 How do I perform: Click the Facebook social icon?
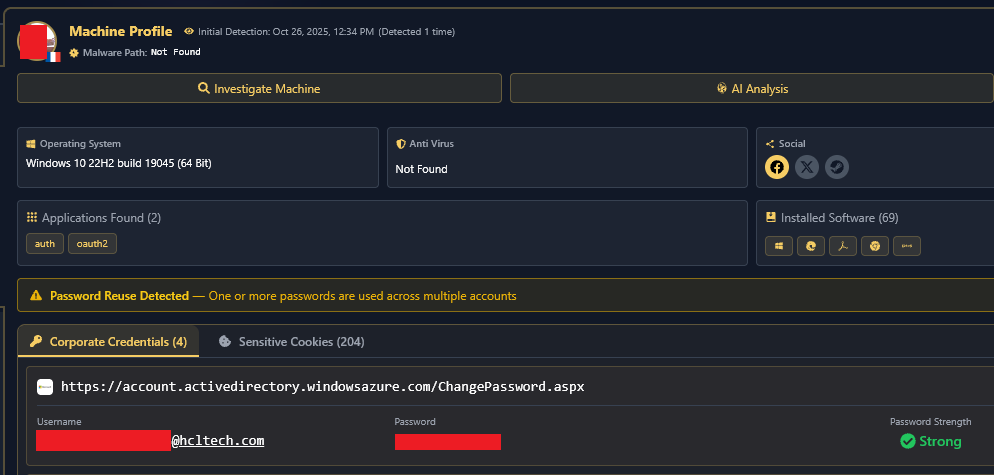tap(777, 167)
